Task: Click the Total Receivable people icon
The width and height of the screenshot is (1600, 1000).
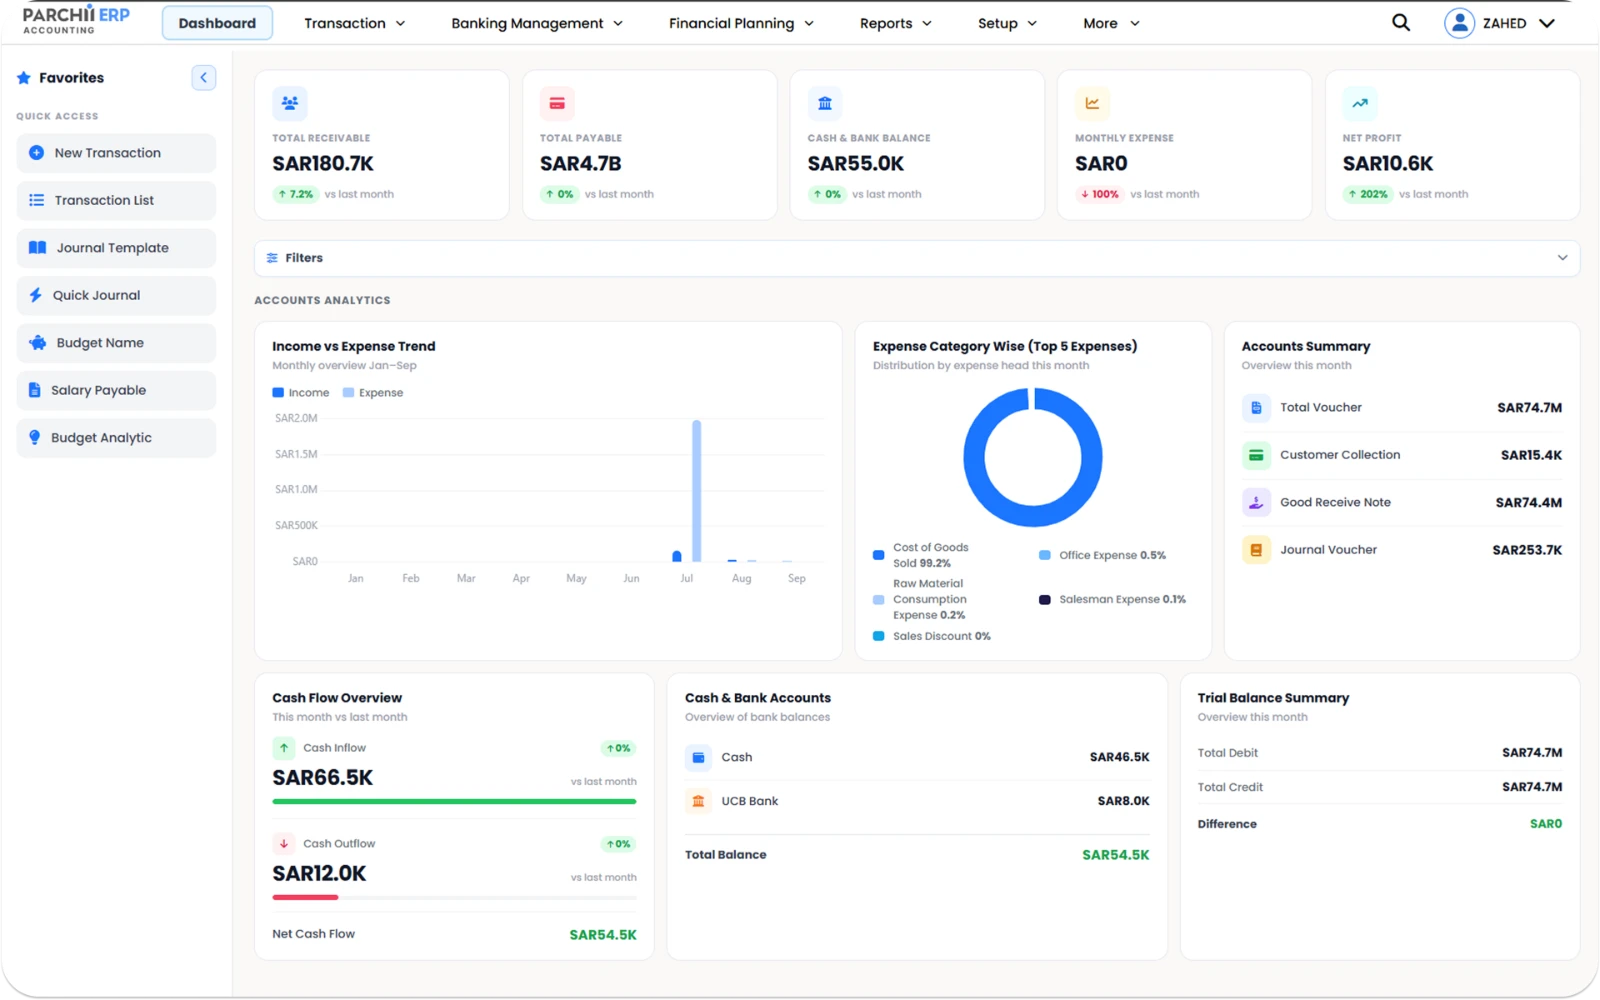Action: [x=290, y=103]
